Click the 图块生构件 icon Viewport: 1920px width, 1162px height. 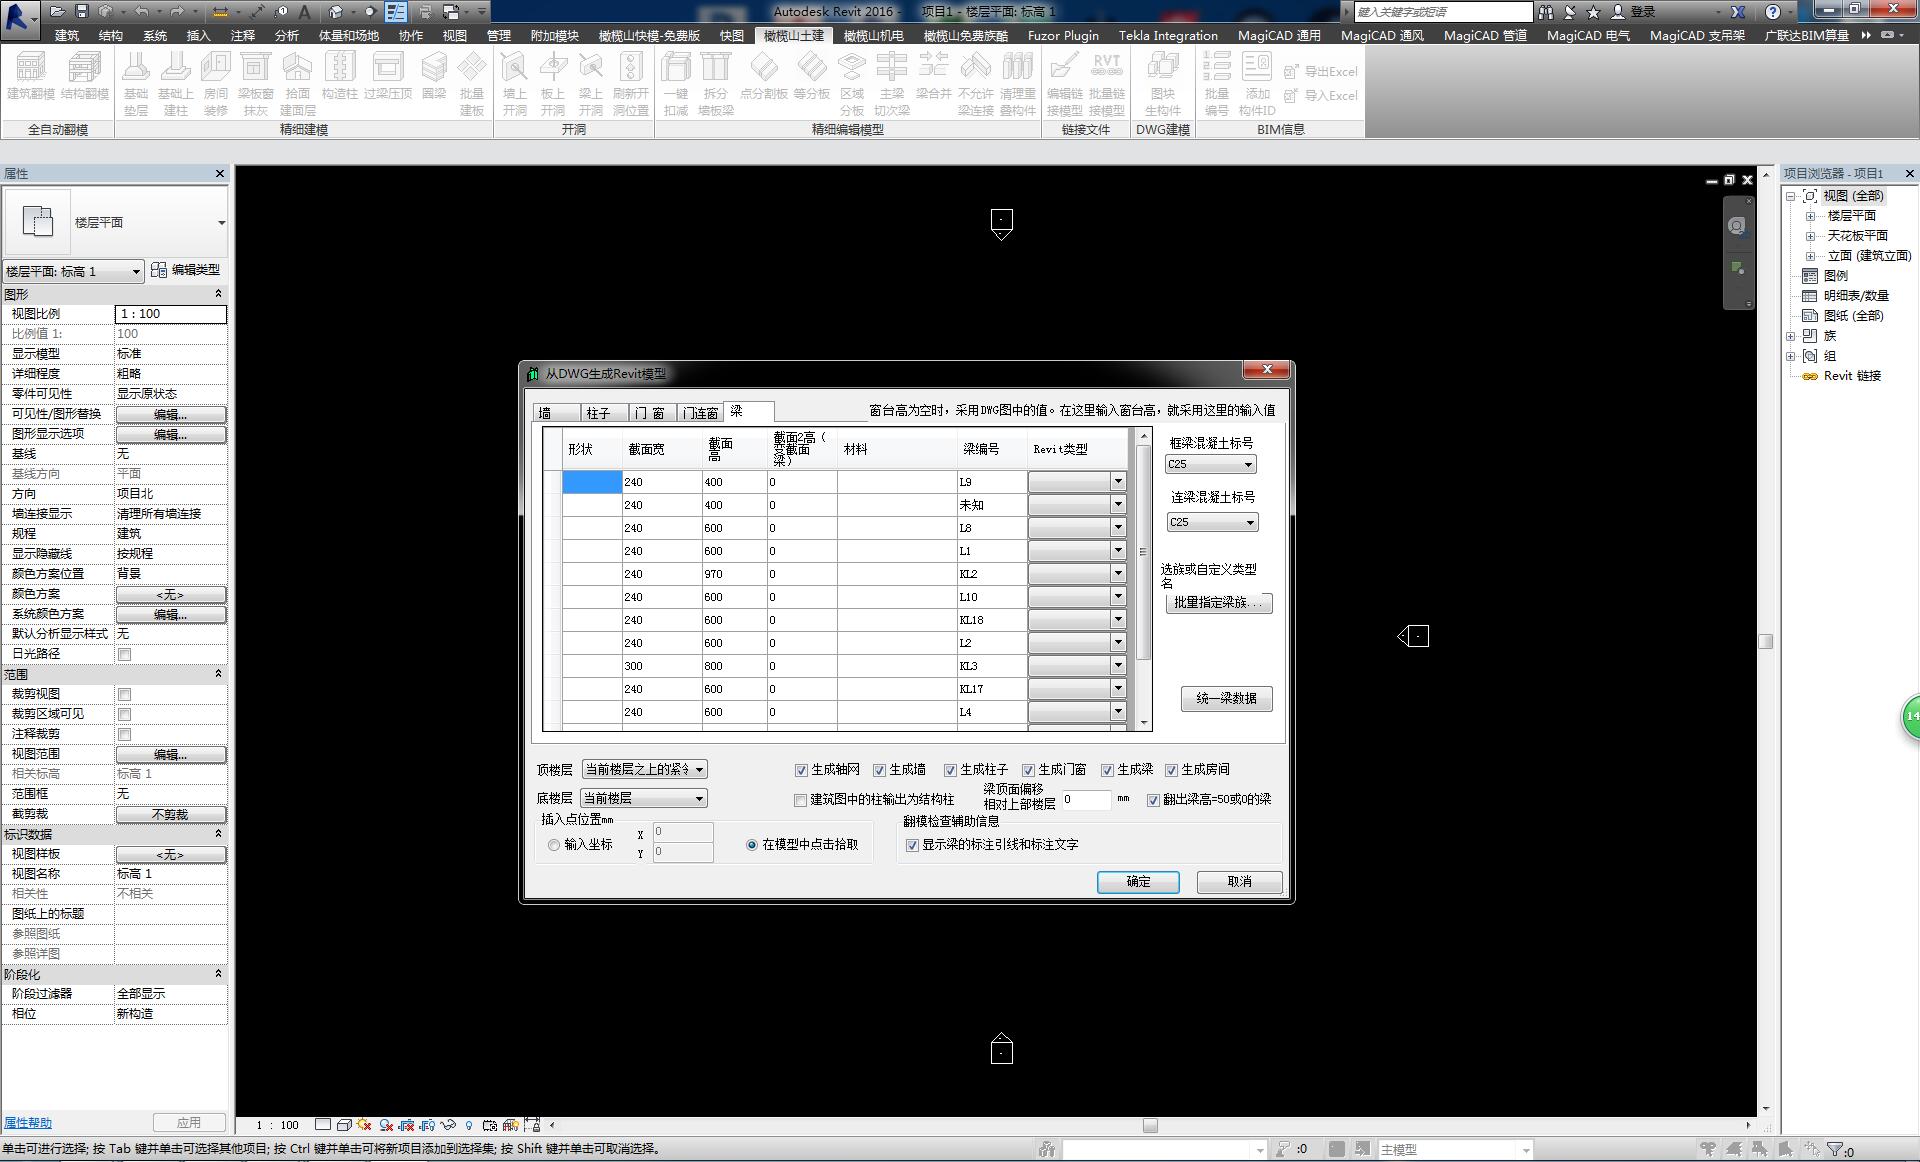[x=1163, y=84]
